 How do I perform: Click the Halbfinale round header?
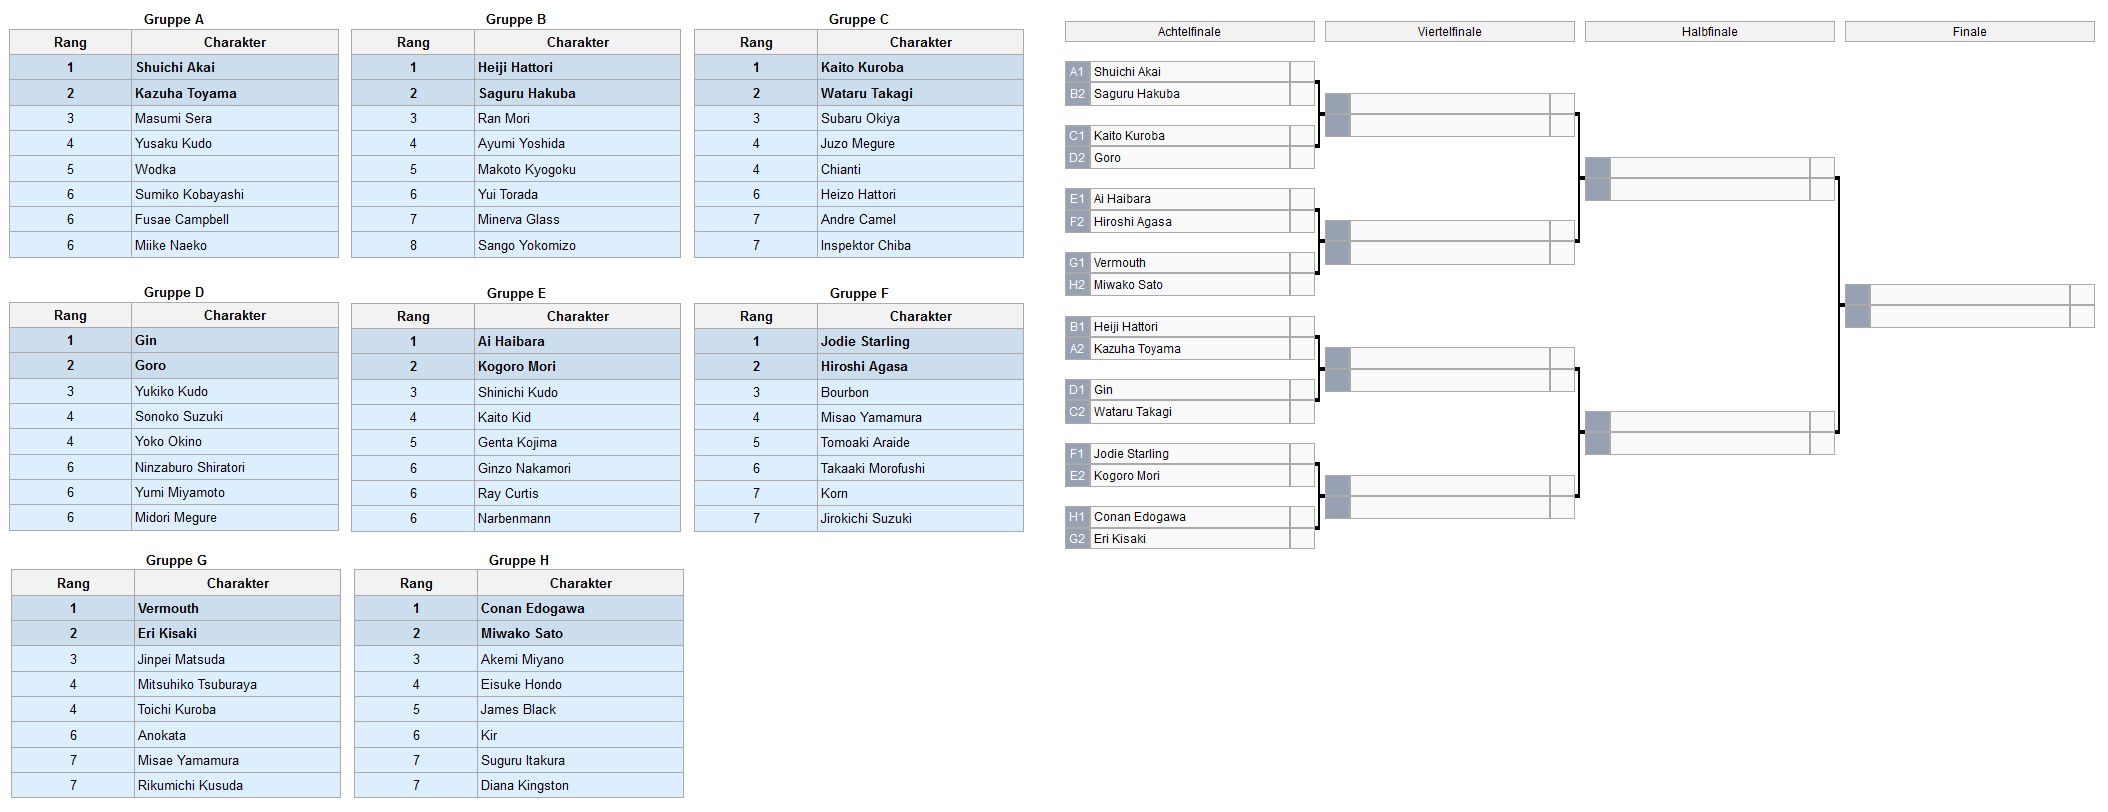point(1709,32)
